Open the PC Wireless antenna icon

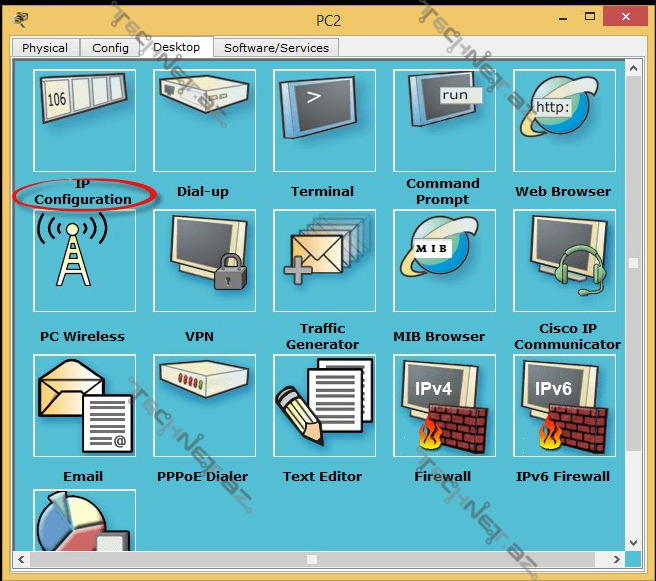point(84,260)
